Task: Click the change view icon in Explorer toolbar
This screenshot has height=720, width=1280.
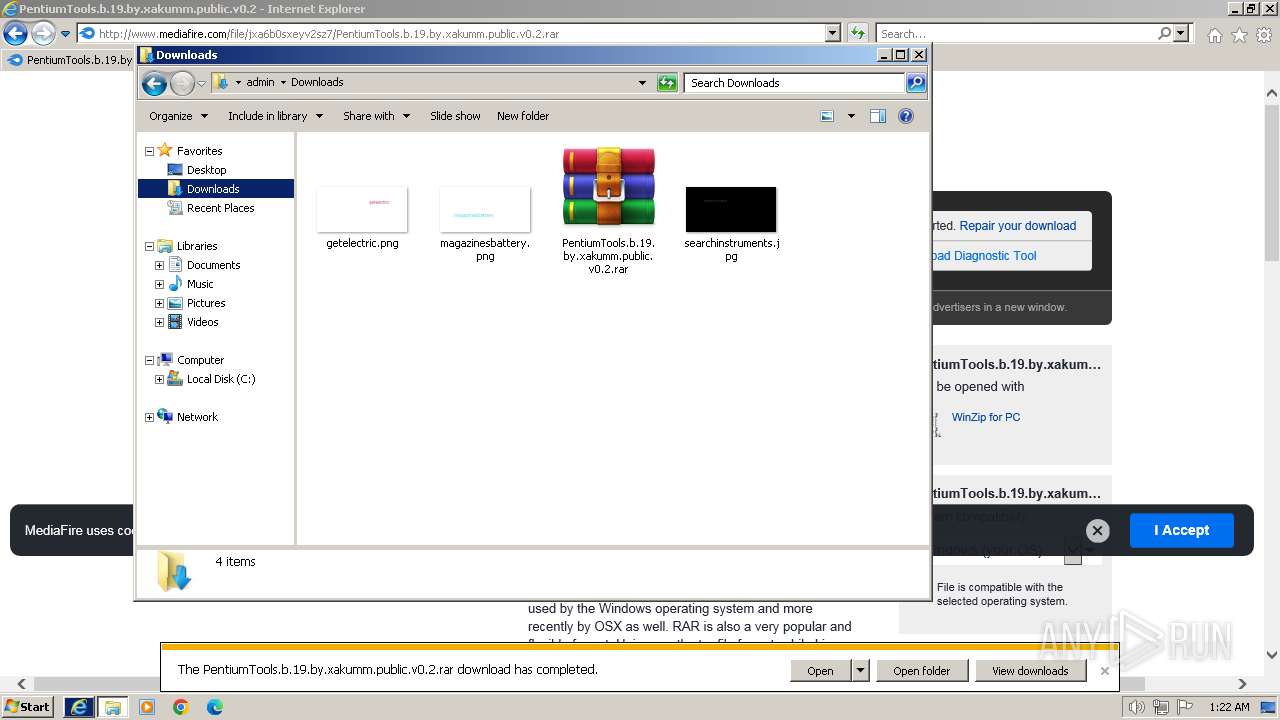Action: [827, 116]
